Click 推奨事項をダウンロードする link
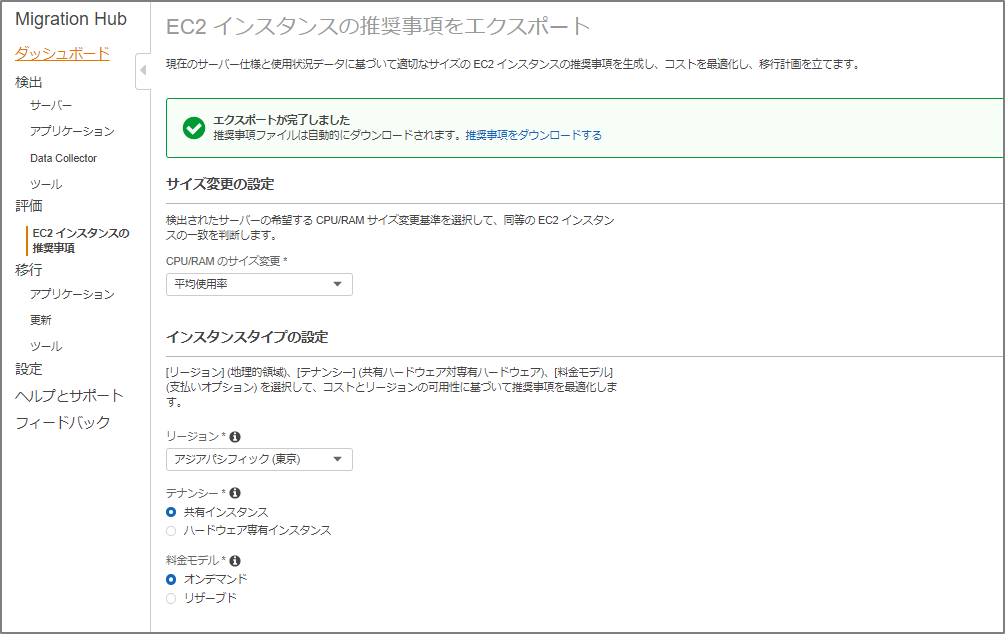 tap(533, 135)
